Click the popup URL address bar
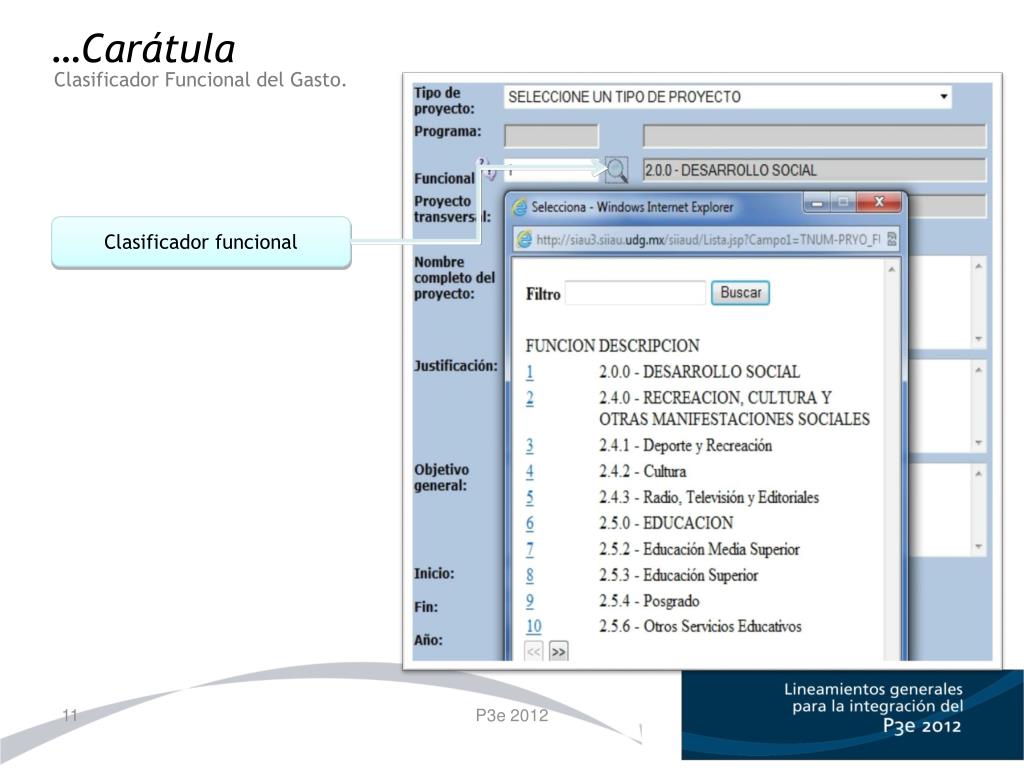This screenshot has height=768, width=1024. point(708,240)
